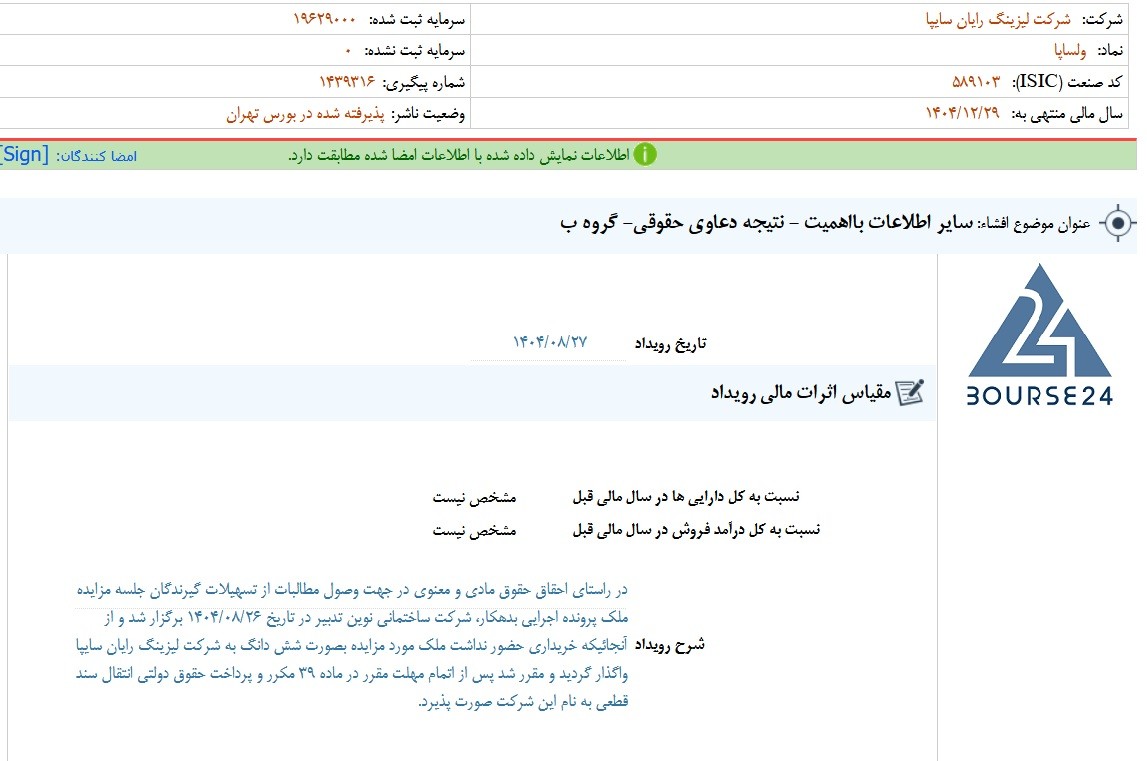Click the امضا کنندگان label
This screenshot has height=761, width=1147.
[97, 156]
